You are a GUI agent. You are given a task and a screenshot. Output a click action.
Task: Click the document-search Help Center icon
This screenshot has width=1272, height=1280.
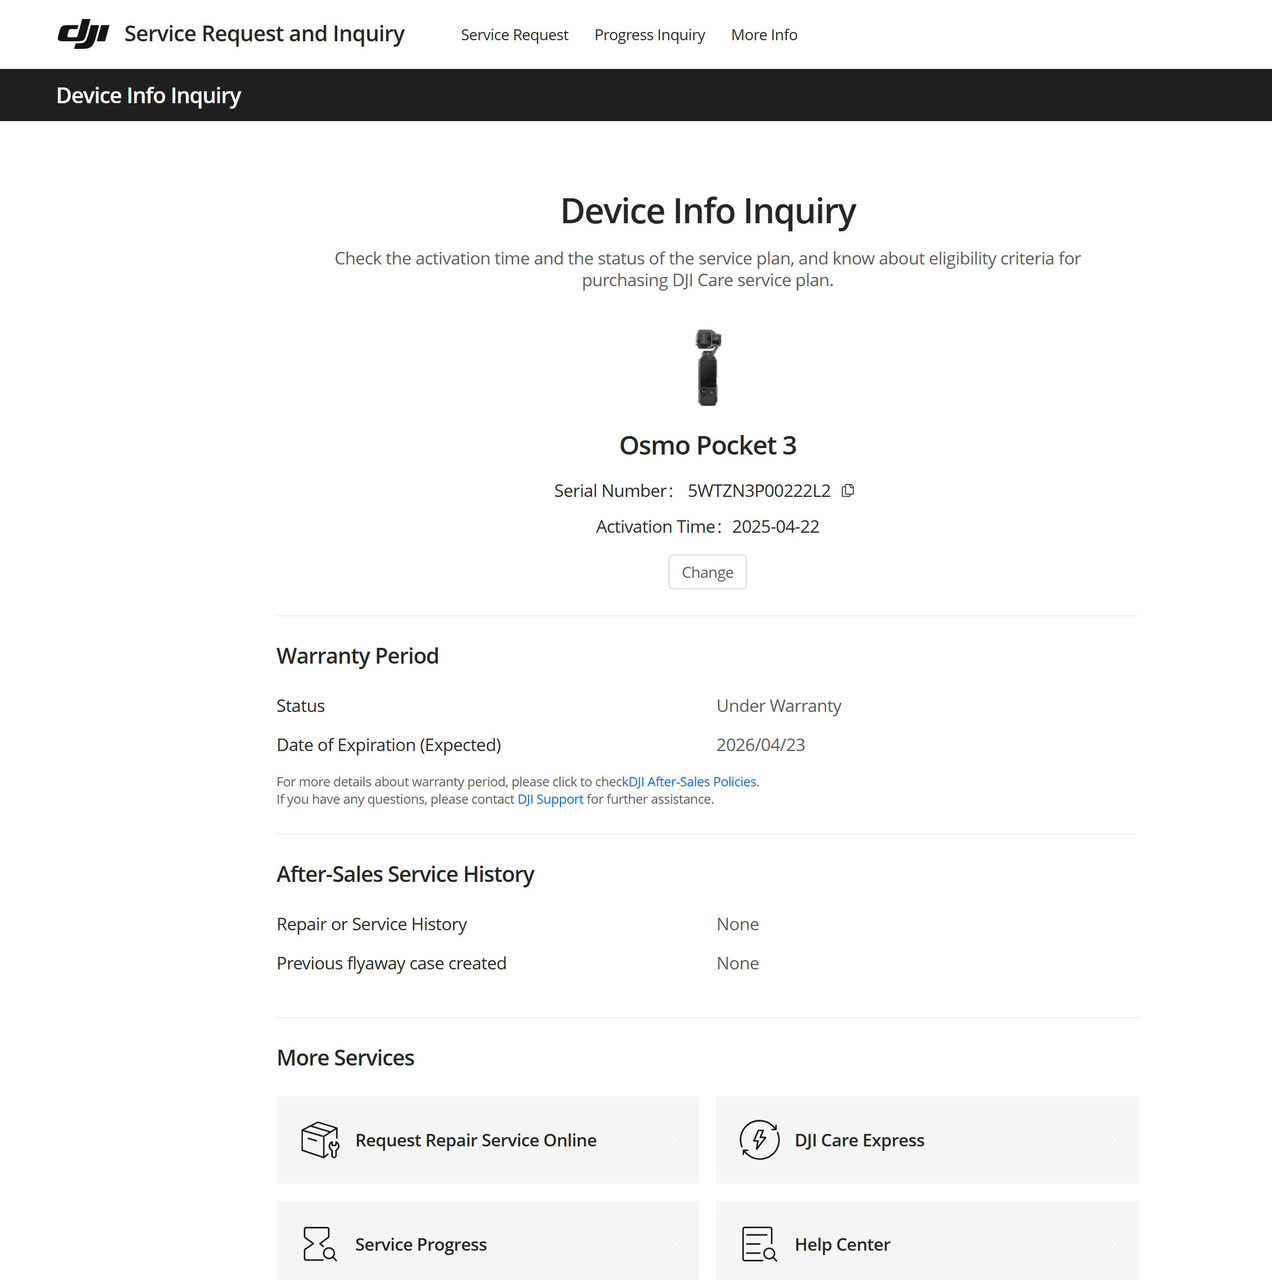click(x=759, y=1244)
